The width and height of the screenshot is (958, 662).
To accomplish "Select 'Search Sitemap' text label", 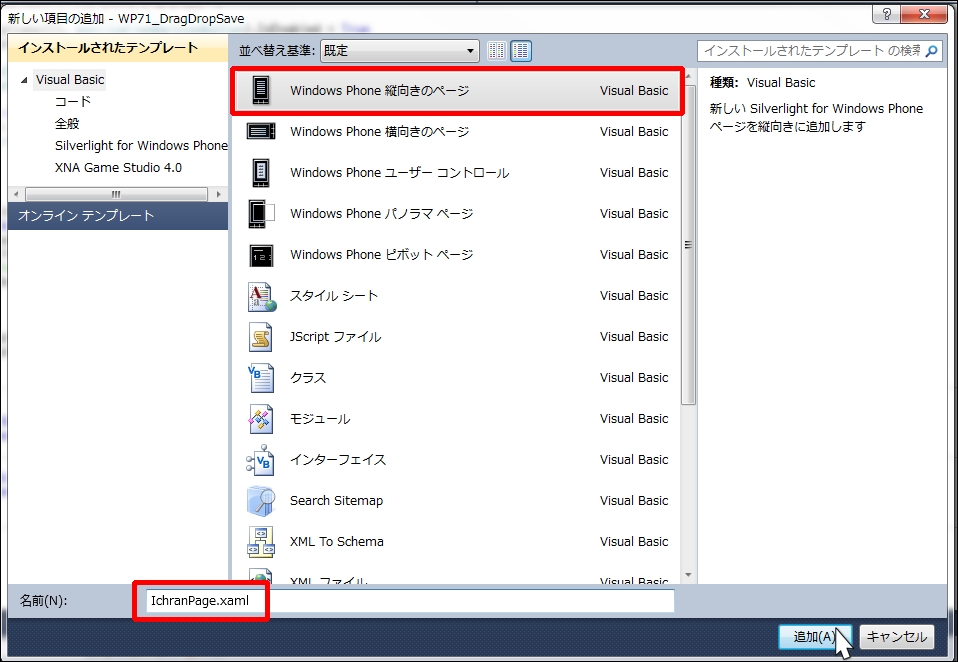I will click(x=337, y=501).
